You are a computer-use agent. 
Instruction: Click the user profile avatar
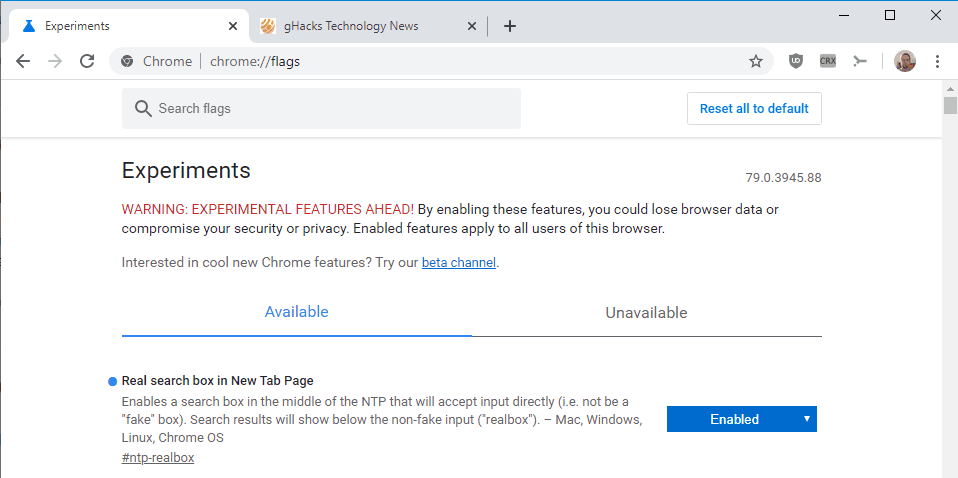[905, 61]
